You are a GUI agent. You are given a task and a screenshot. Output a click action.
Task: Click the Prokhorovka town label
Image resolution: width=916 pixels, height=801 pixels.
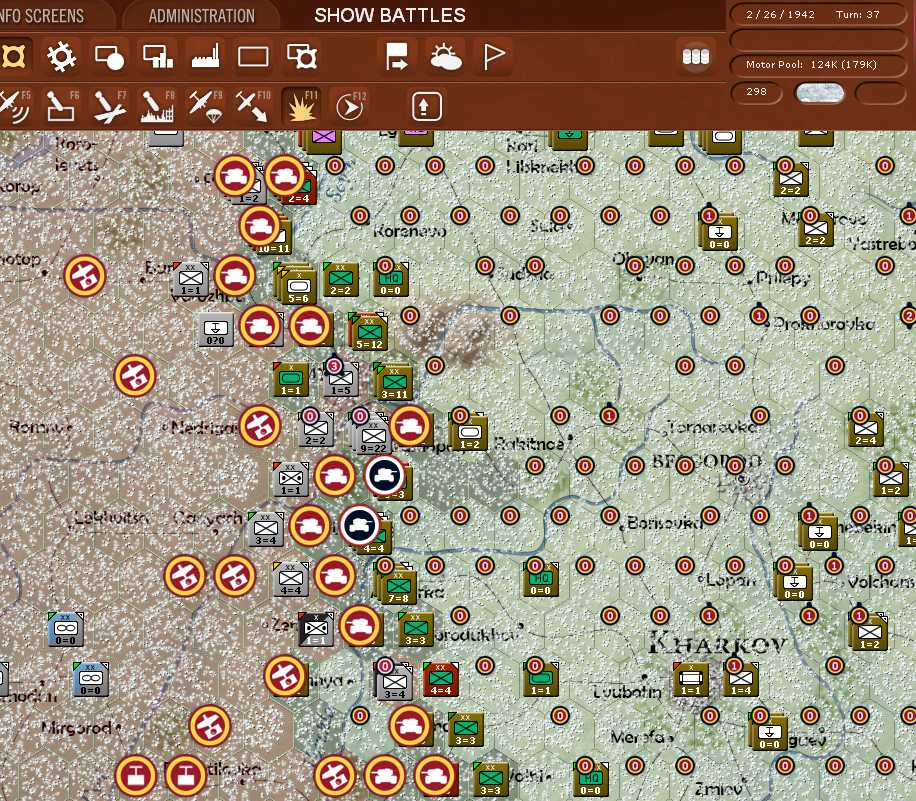(x=824, y=323)
